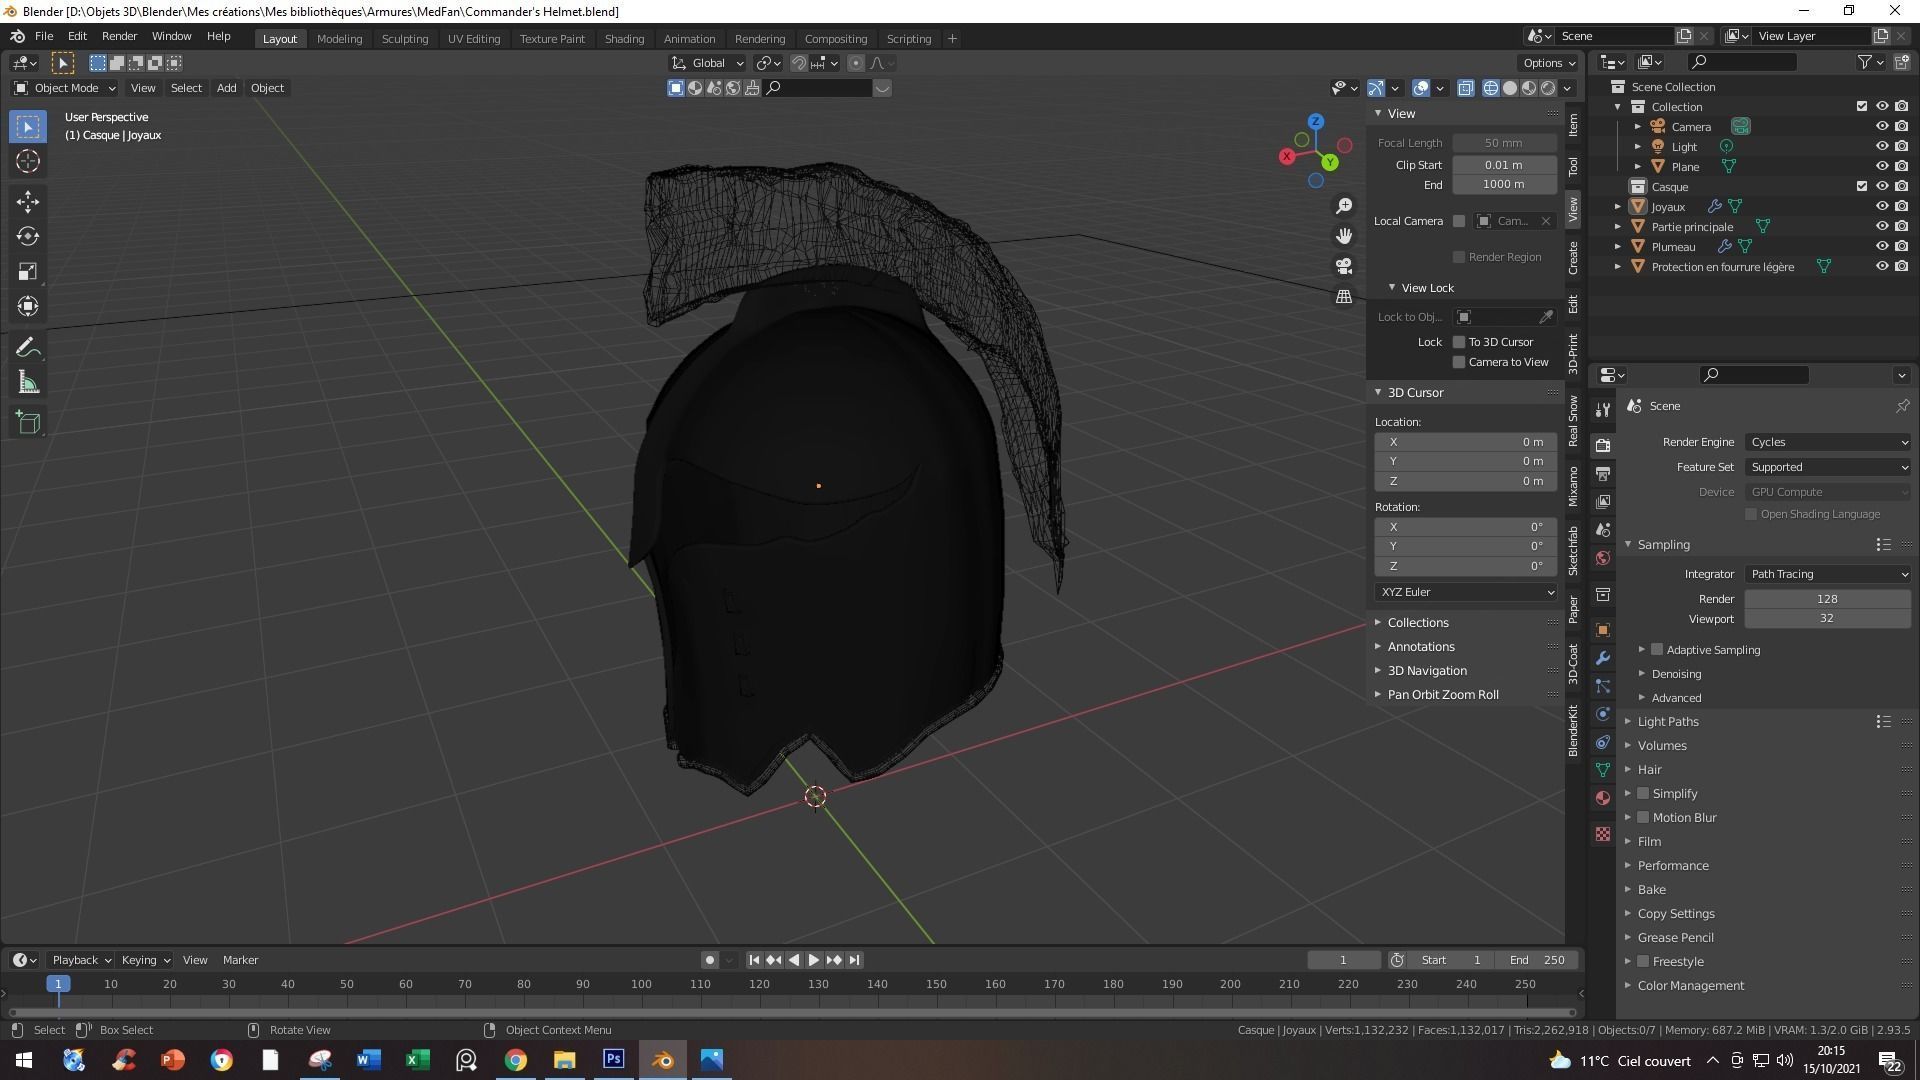
Task: Open the viewport Add menu
Action: pos(226,88)
